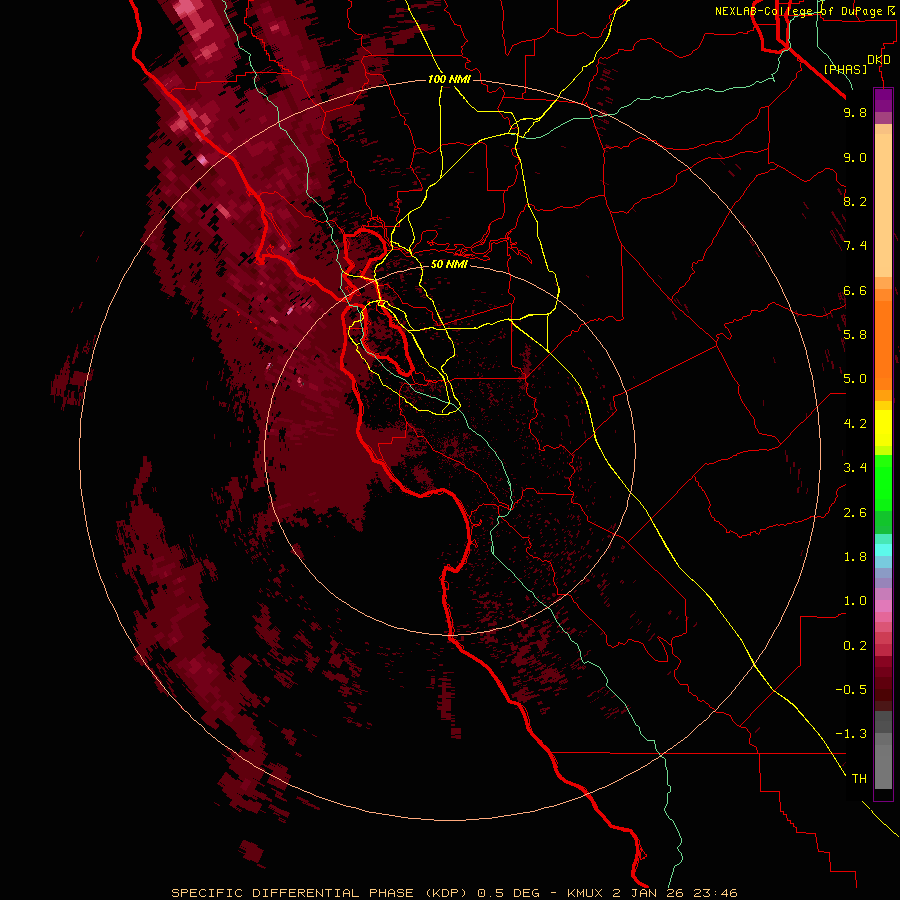Click the 1.0 scale value
Viewport: 900px width, 900px height.
click(x=855, y=601)
